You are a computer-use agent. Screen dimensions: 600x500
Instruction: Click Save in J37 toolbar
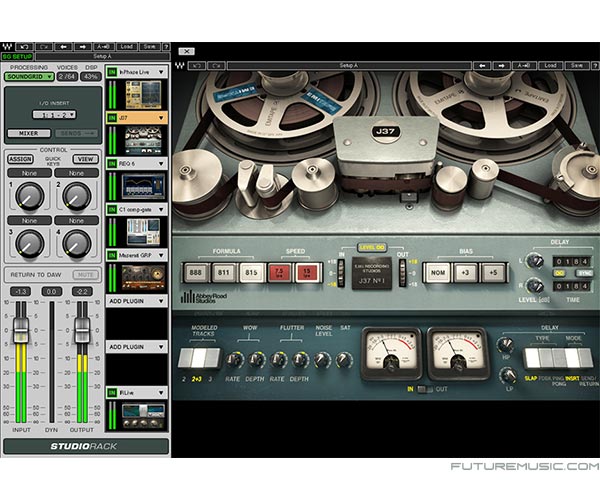pos(577,65)
